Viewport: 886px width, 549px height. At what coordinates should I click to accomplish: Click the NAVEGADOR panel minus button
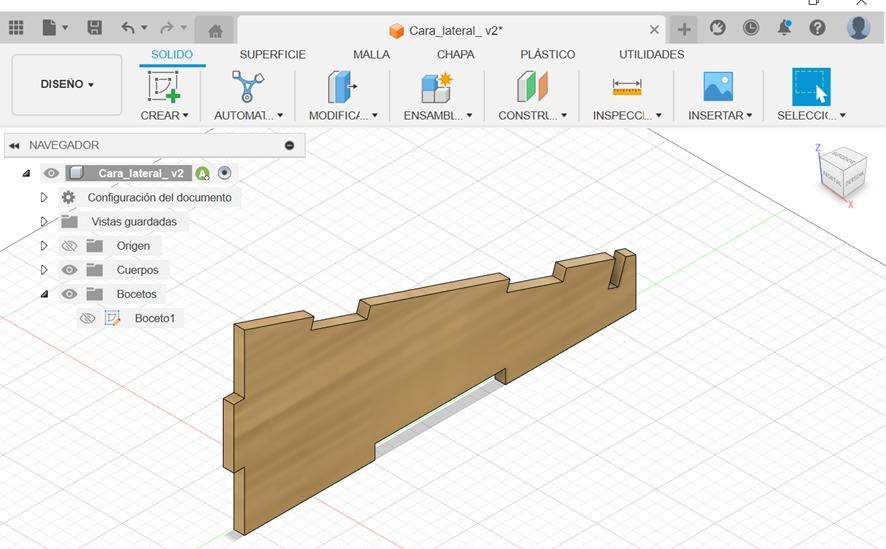289,145
